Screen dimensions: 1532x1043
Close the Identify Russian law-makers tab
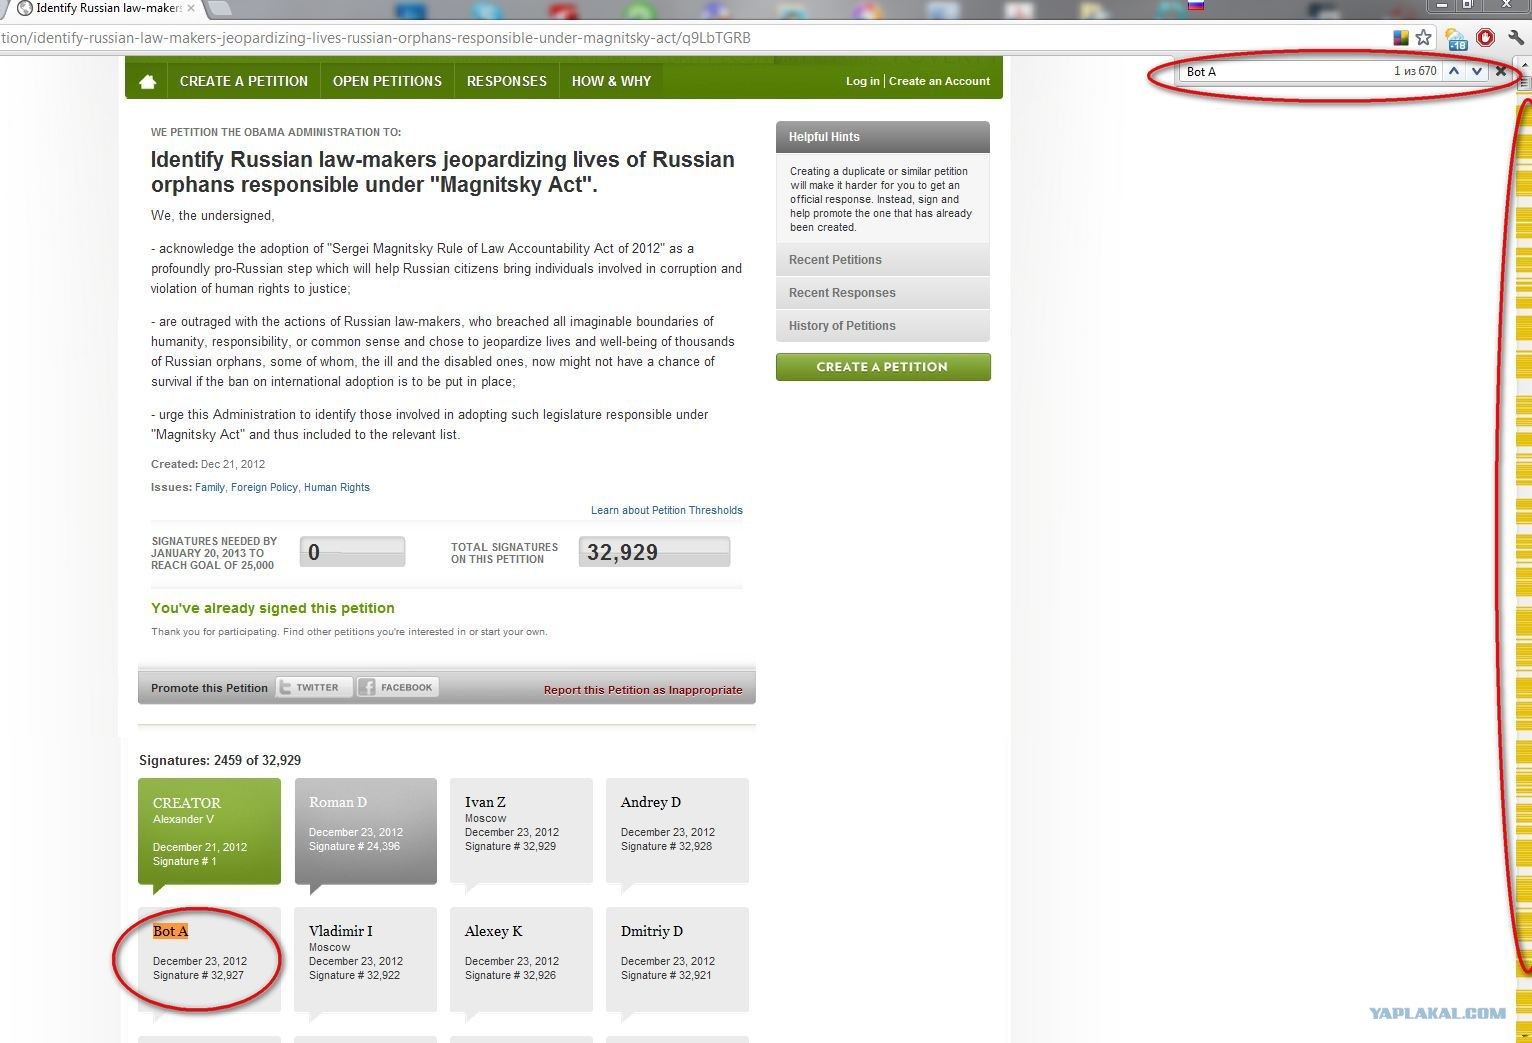[191, 8]
